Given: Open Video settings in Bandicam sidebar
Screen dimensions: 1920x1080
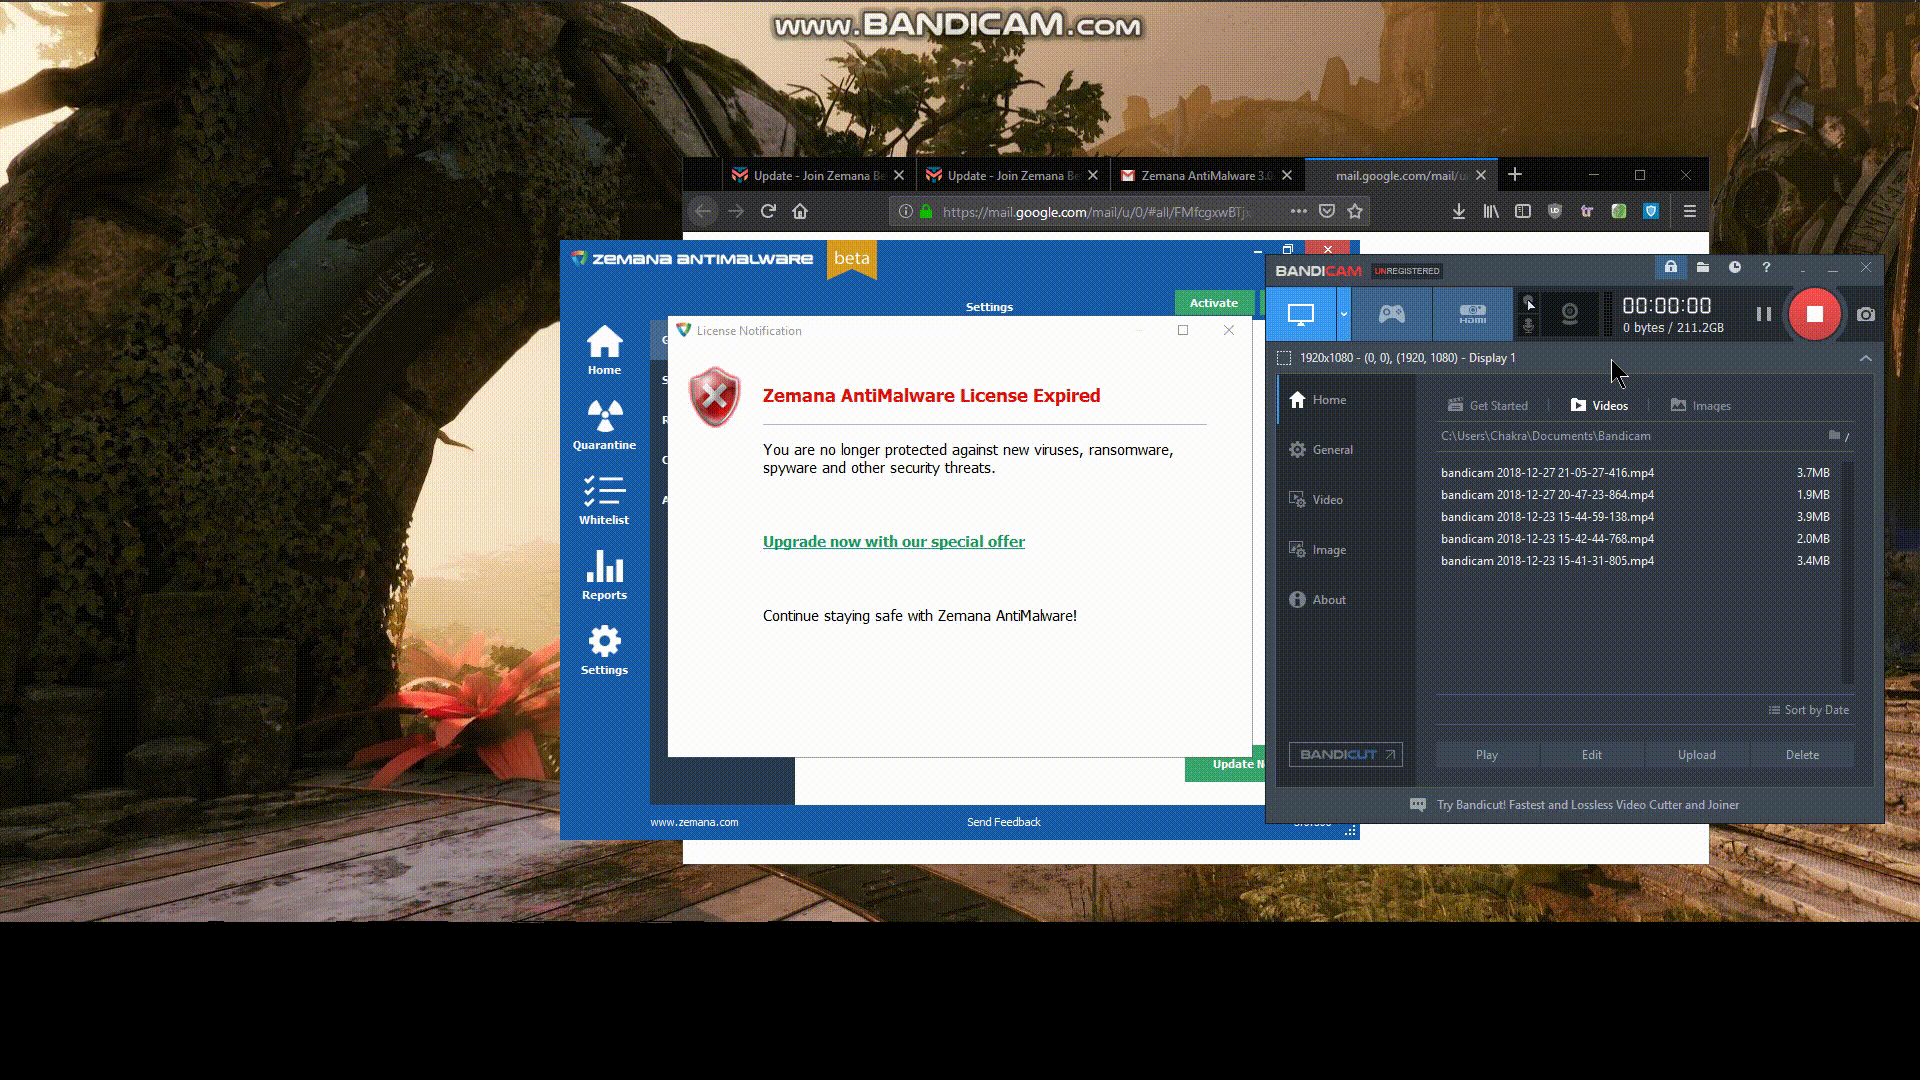Looking at the screenshot, I should pos(1327,500).
